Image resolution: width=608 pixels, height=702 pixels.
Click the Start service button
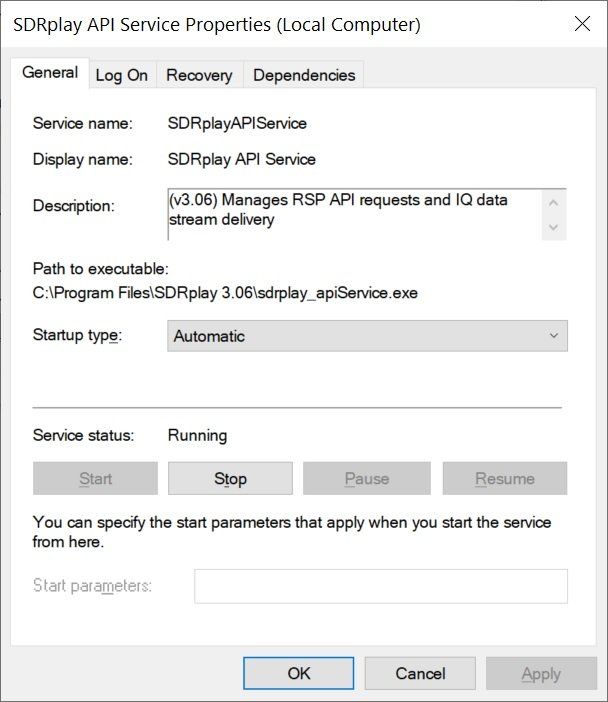pyautogui.click(x=95, y=479)
